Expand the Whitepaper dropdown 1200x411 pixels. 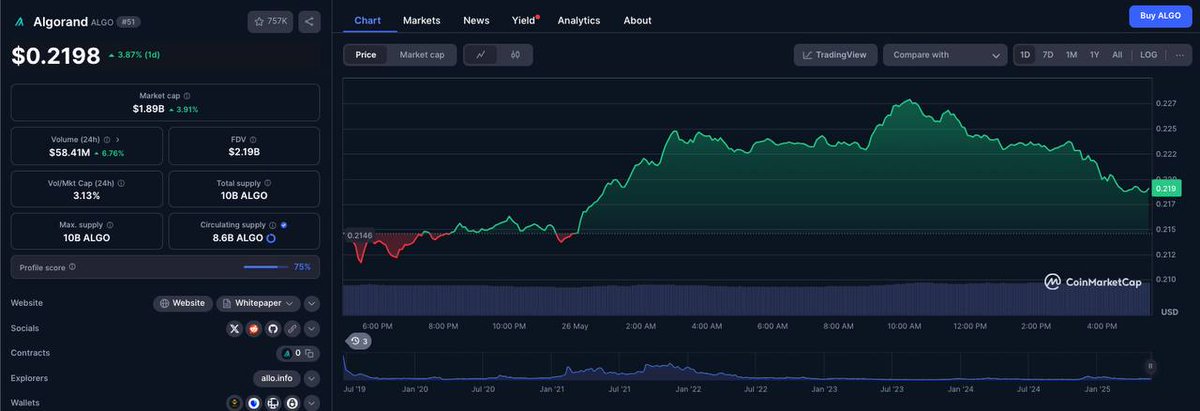[x=258, y=303]
